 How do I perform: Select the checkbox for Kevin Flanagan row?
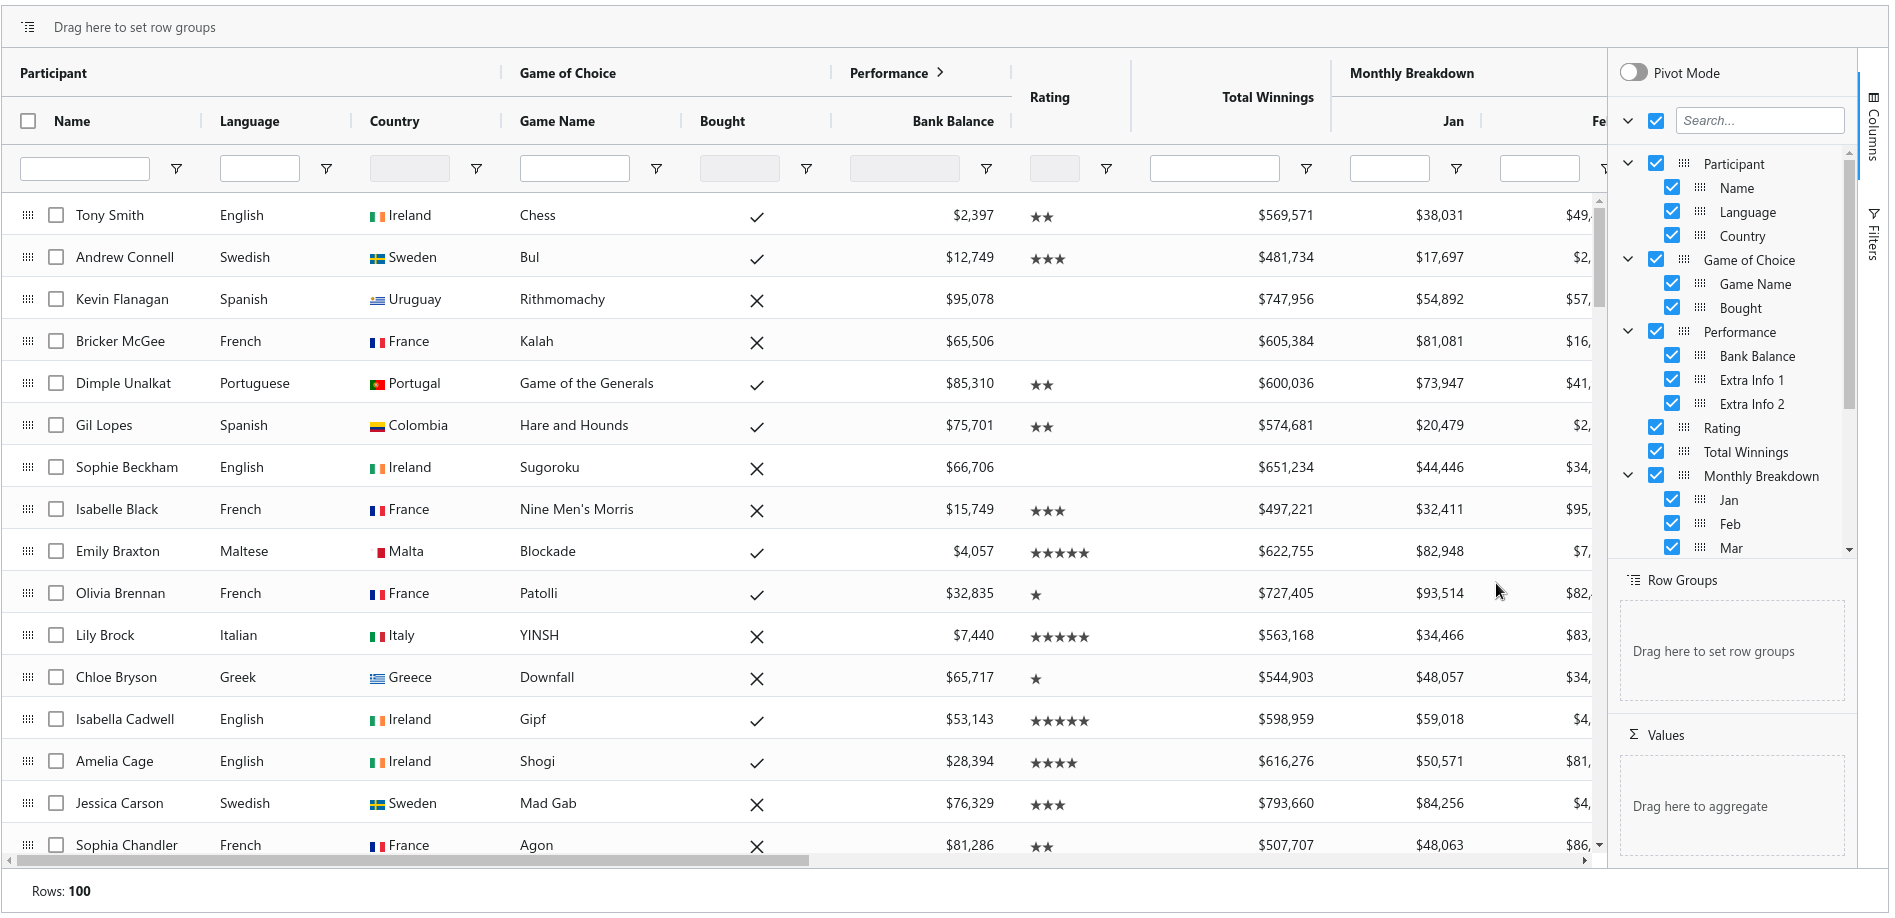pos(56,299)
